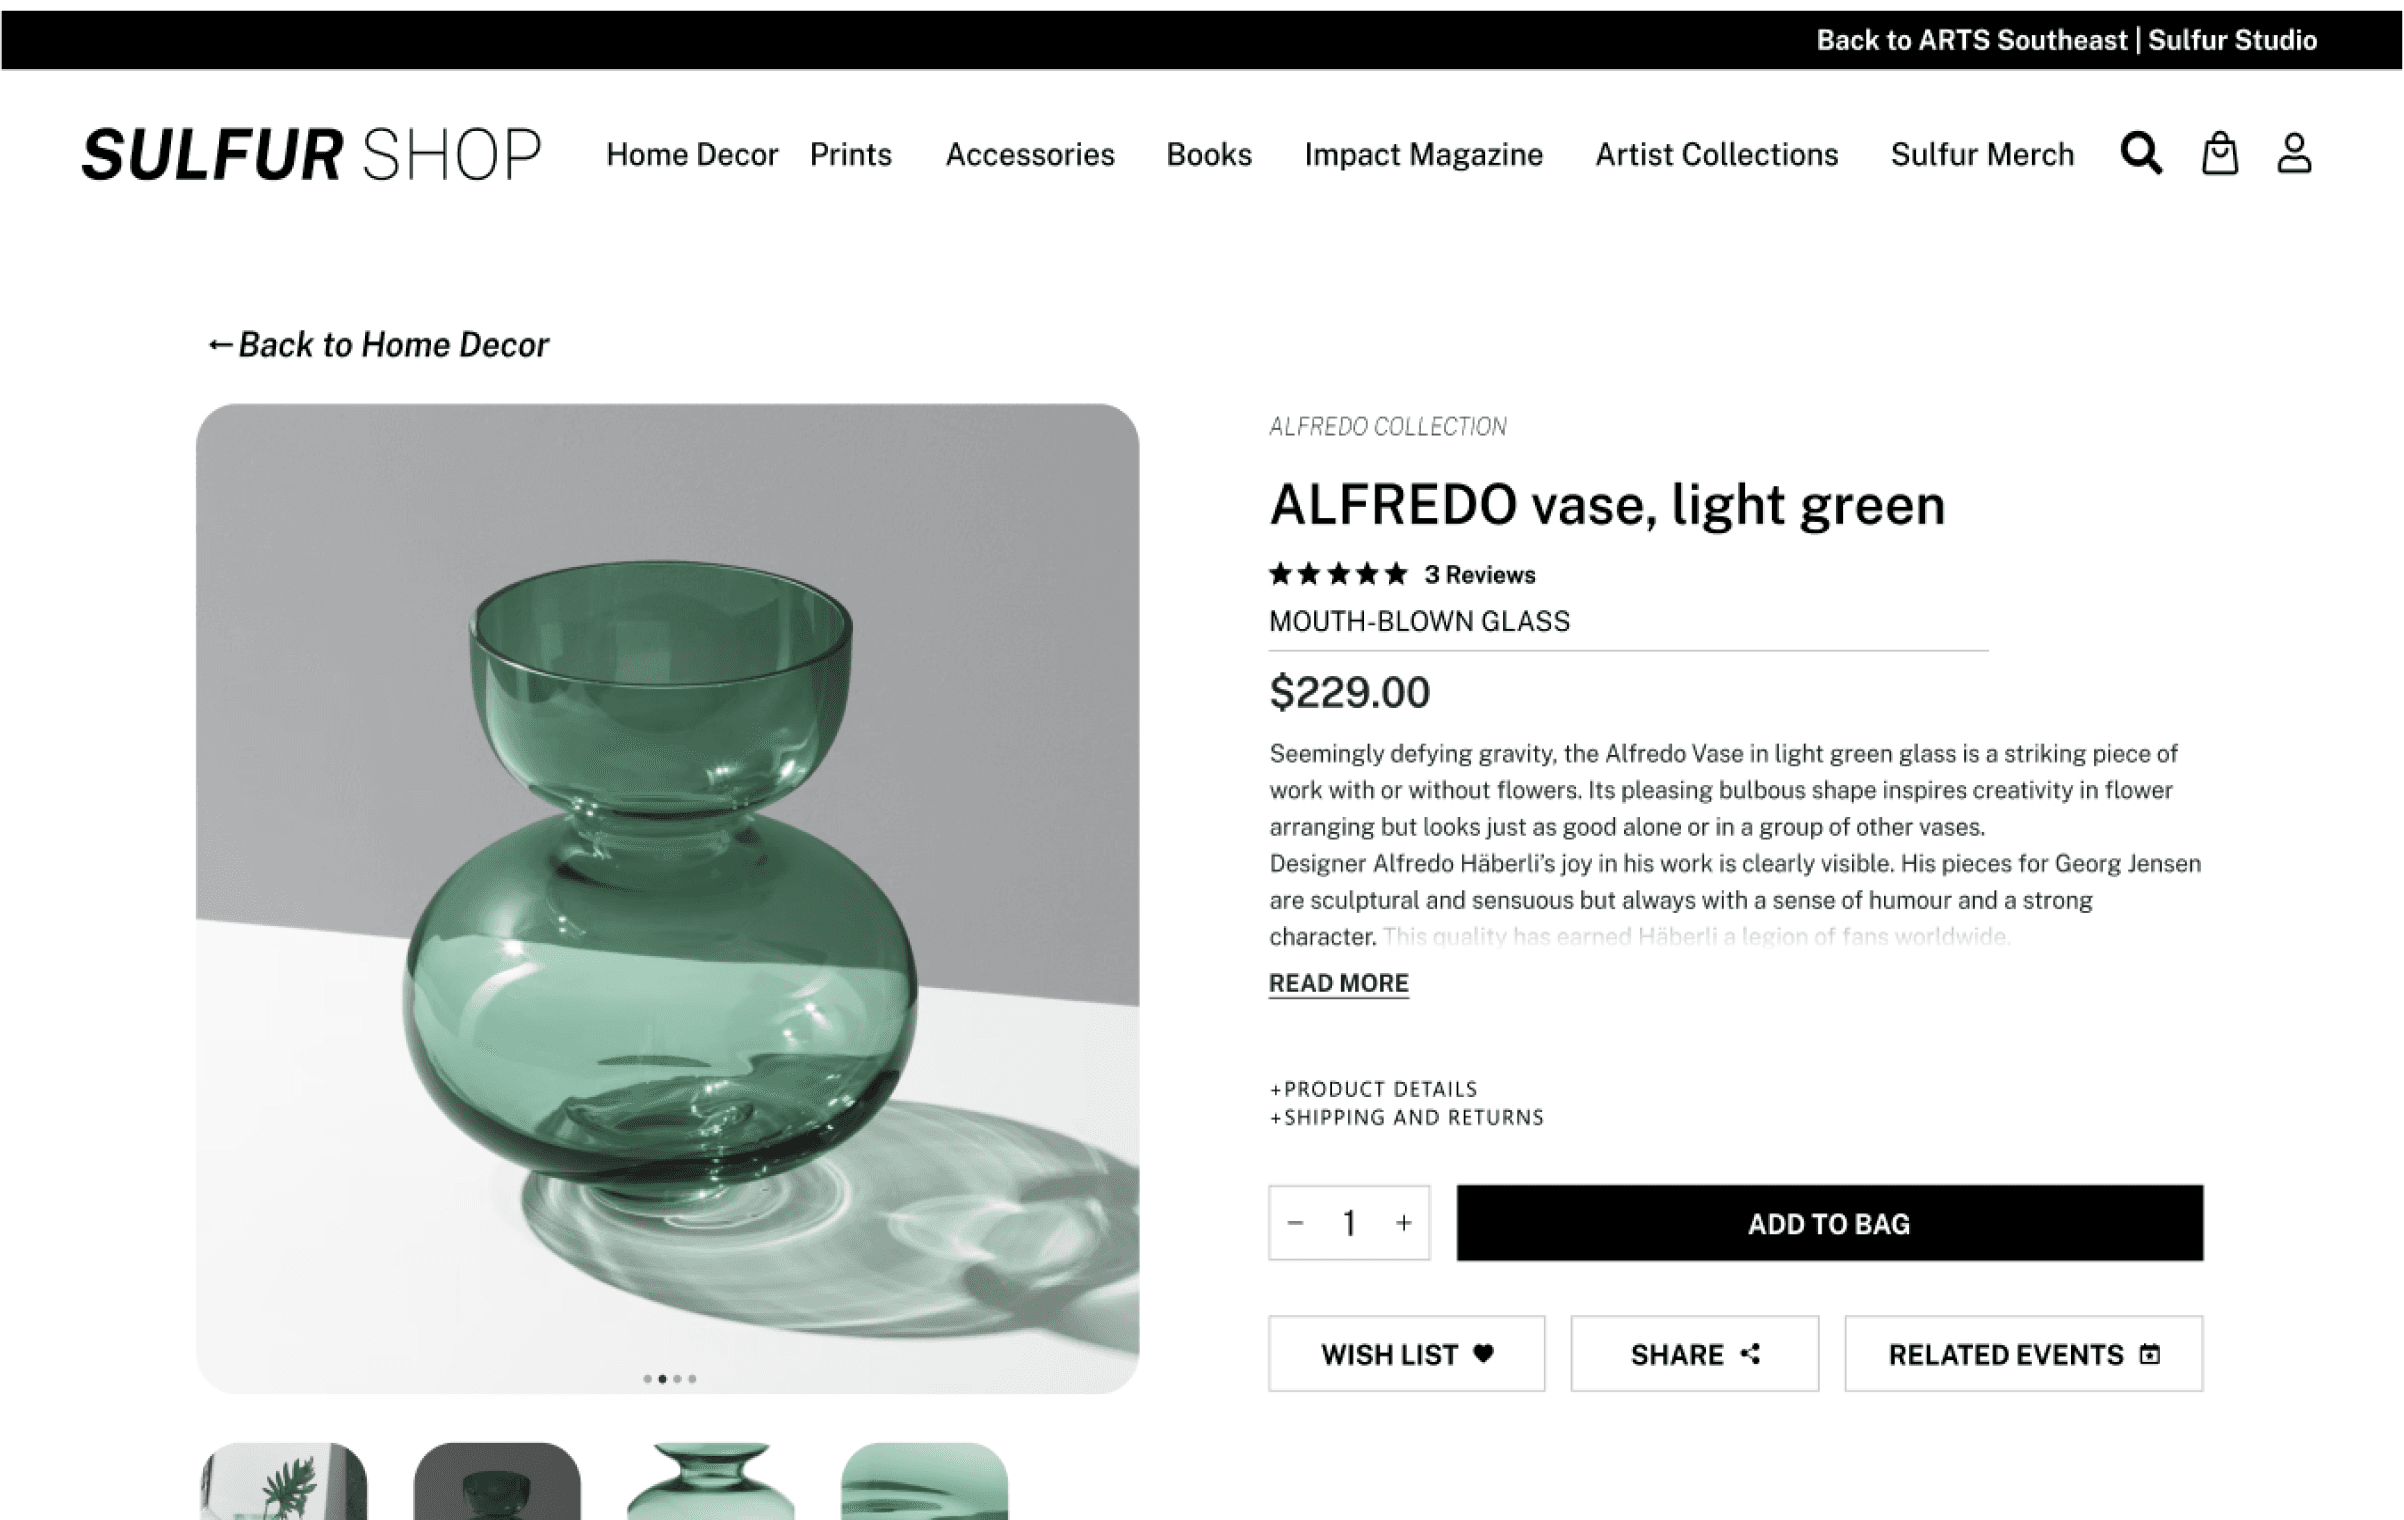Select the first image carousel dot
The width and height of the screenshot is (2404, 1520).
(x=647, y=1379)
